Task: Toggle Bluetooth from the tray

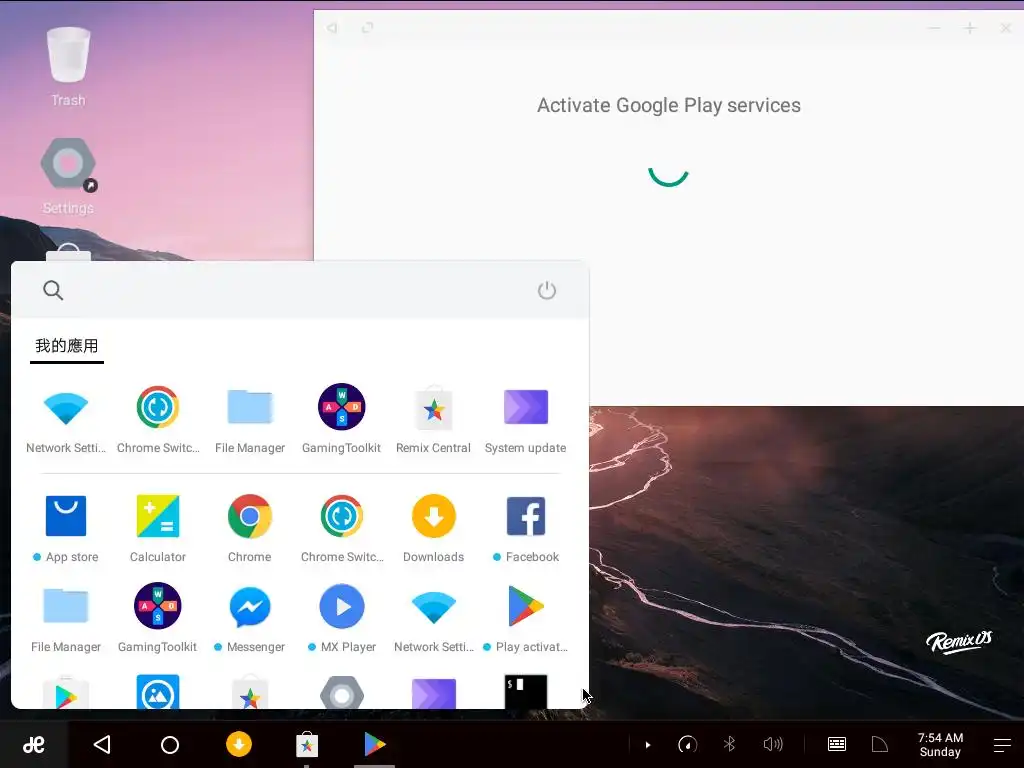Action: pos(729,744)
